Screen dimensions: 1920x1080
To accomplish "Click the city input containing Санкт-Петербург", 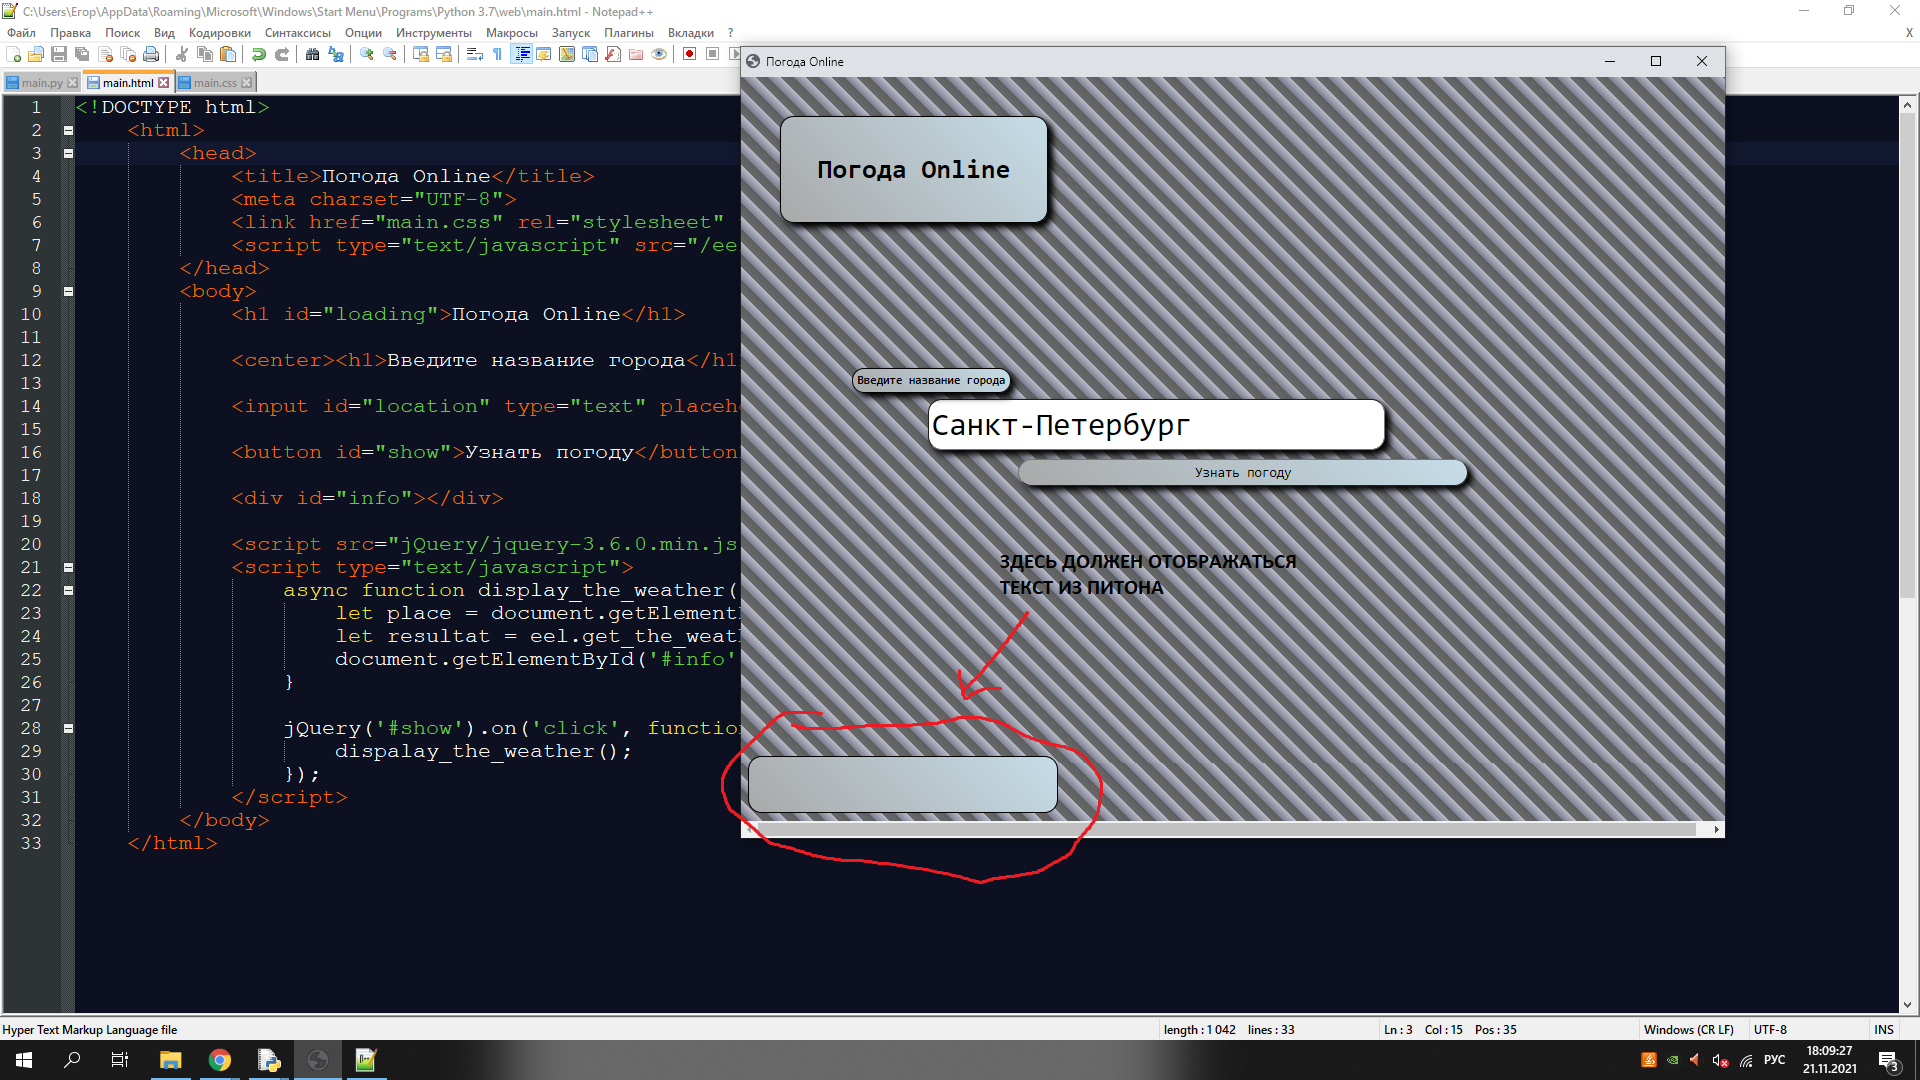I will point(1156,425).
